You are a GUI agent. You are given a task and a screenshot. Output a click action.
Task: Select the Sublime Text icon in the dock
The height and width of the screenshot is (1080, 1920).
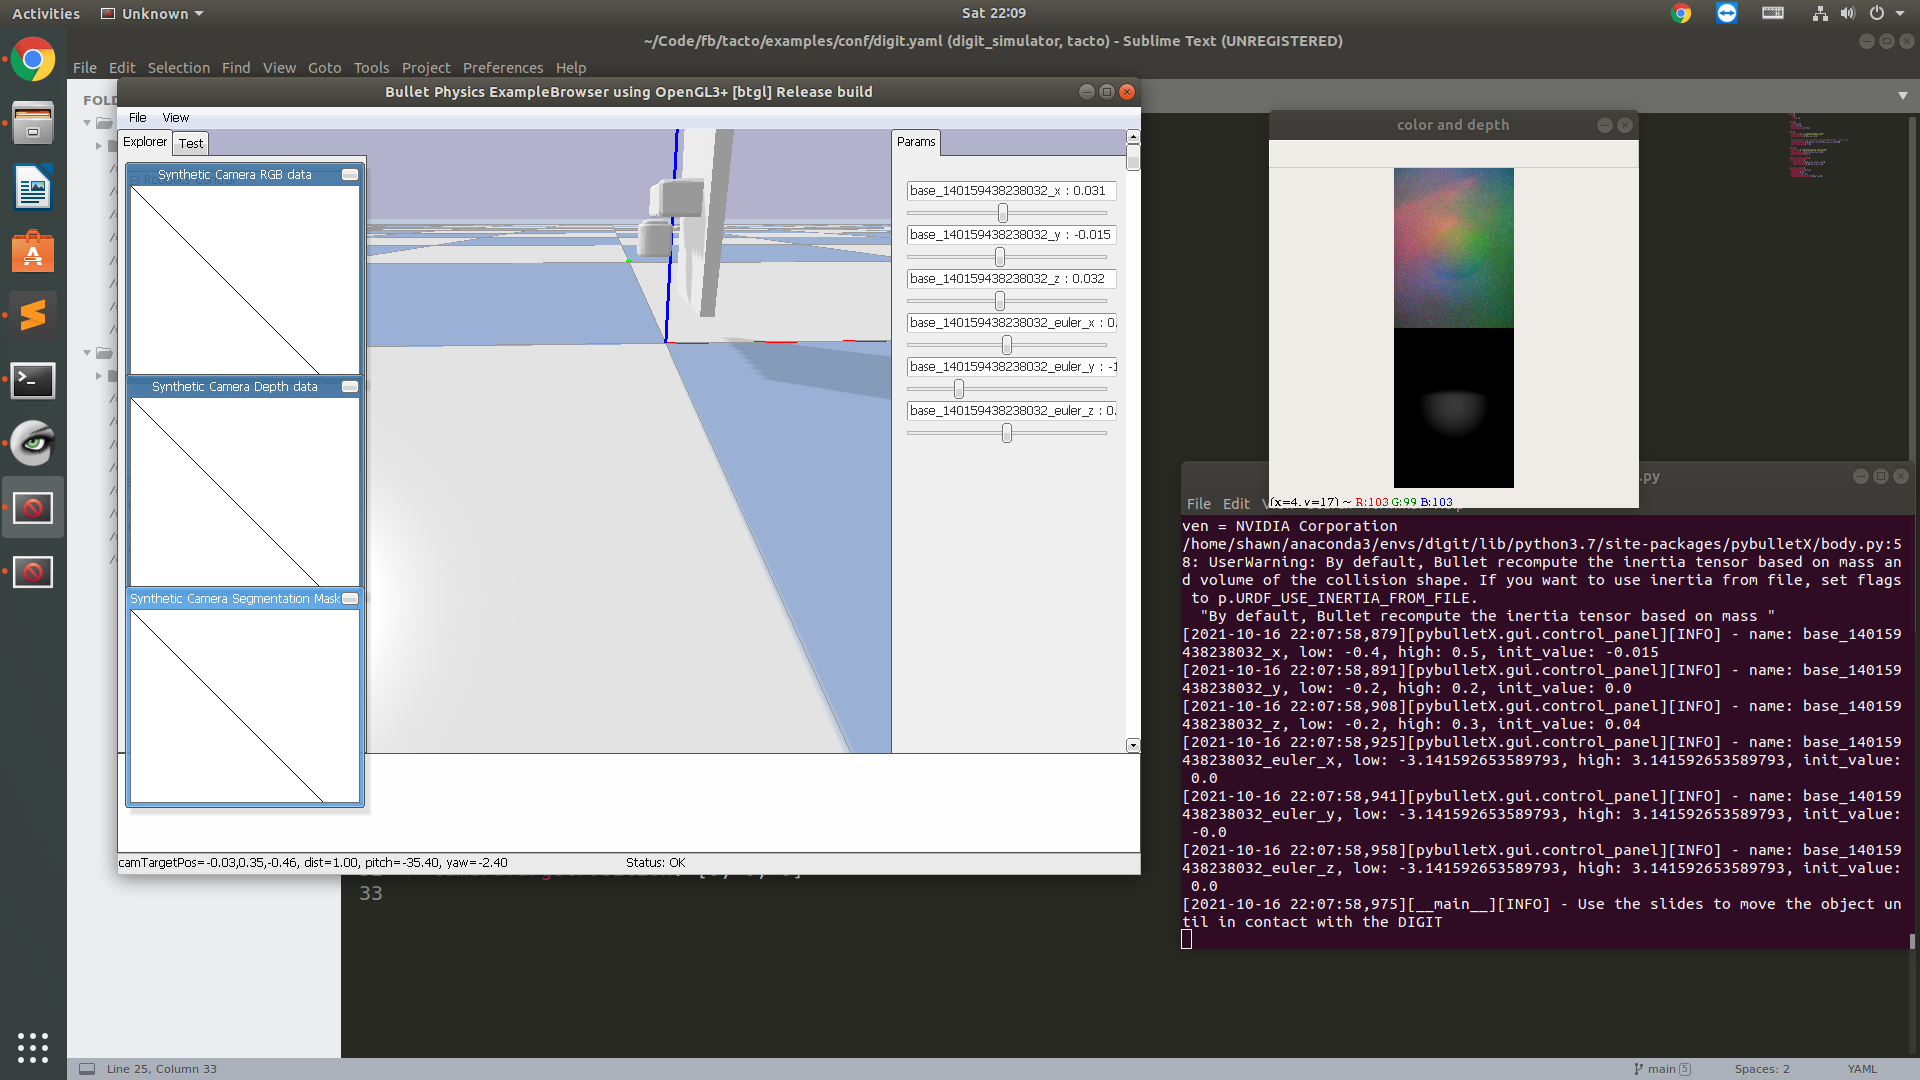[33, 315]
